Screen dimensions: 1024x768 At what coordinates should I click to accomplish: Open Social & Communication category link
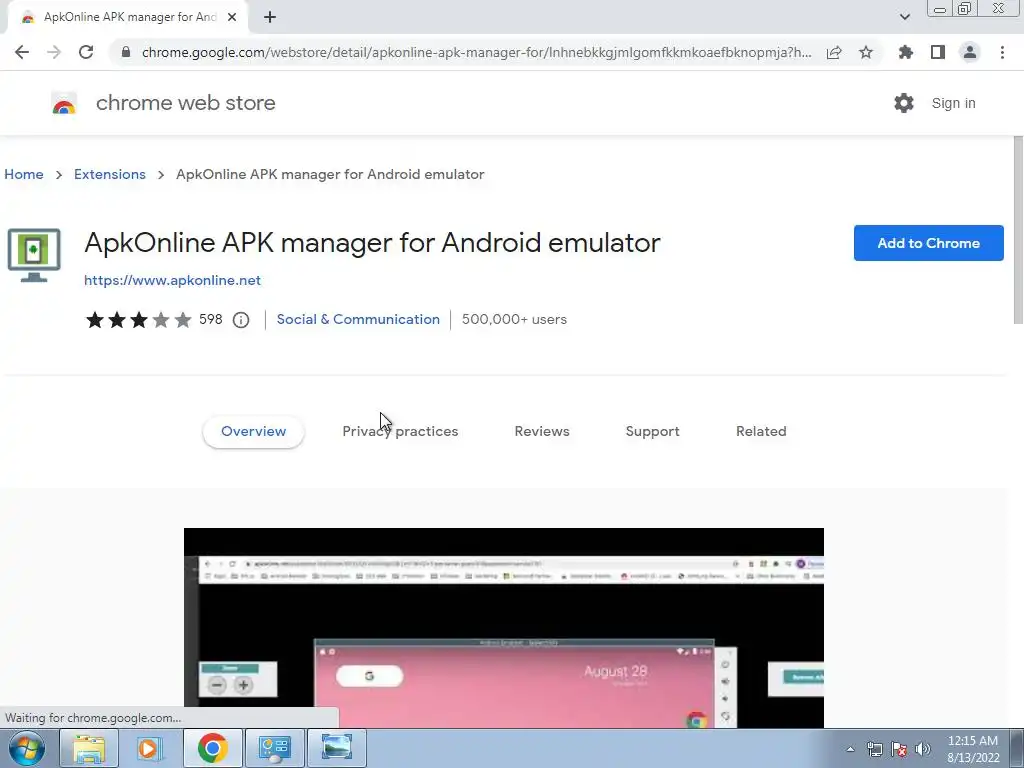click(x=358, y=319)
